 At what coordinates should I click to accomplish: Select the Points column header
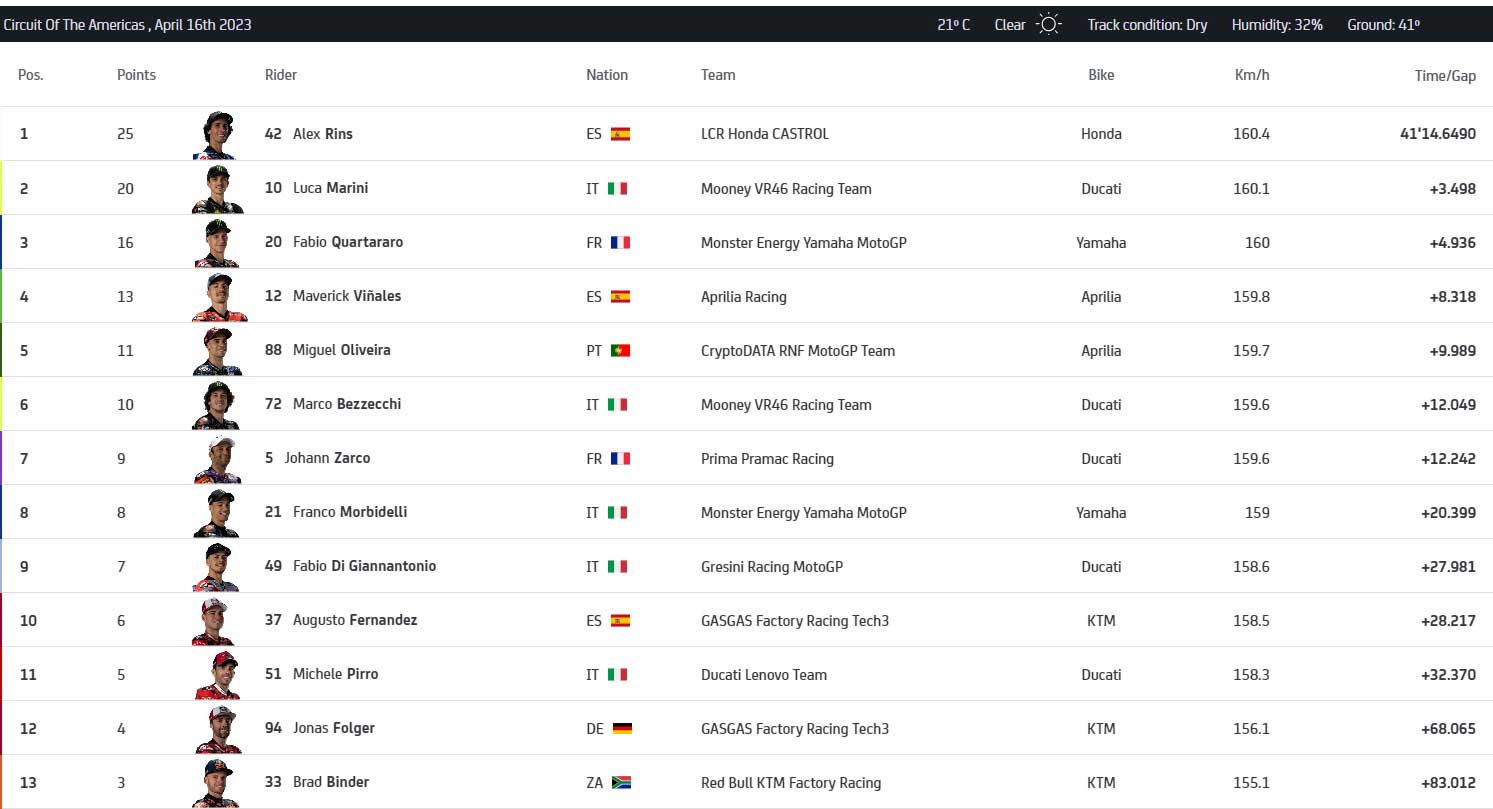(136, 75)
